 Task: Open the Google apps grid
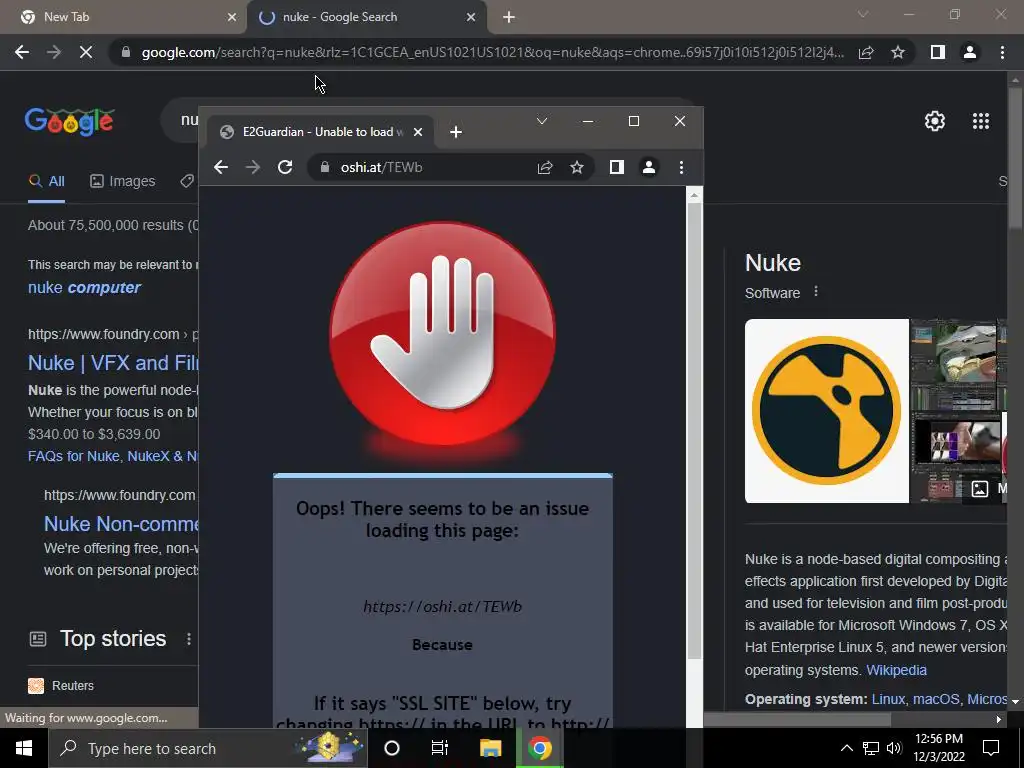[981, 121]
